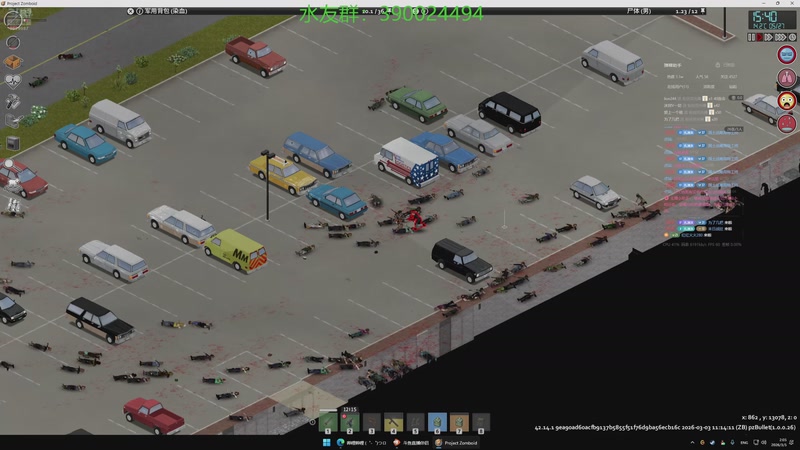The height and width of the screenshot is (450, 800).
Task: Set game speed to normal play
Action: 760,37
